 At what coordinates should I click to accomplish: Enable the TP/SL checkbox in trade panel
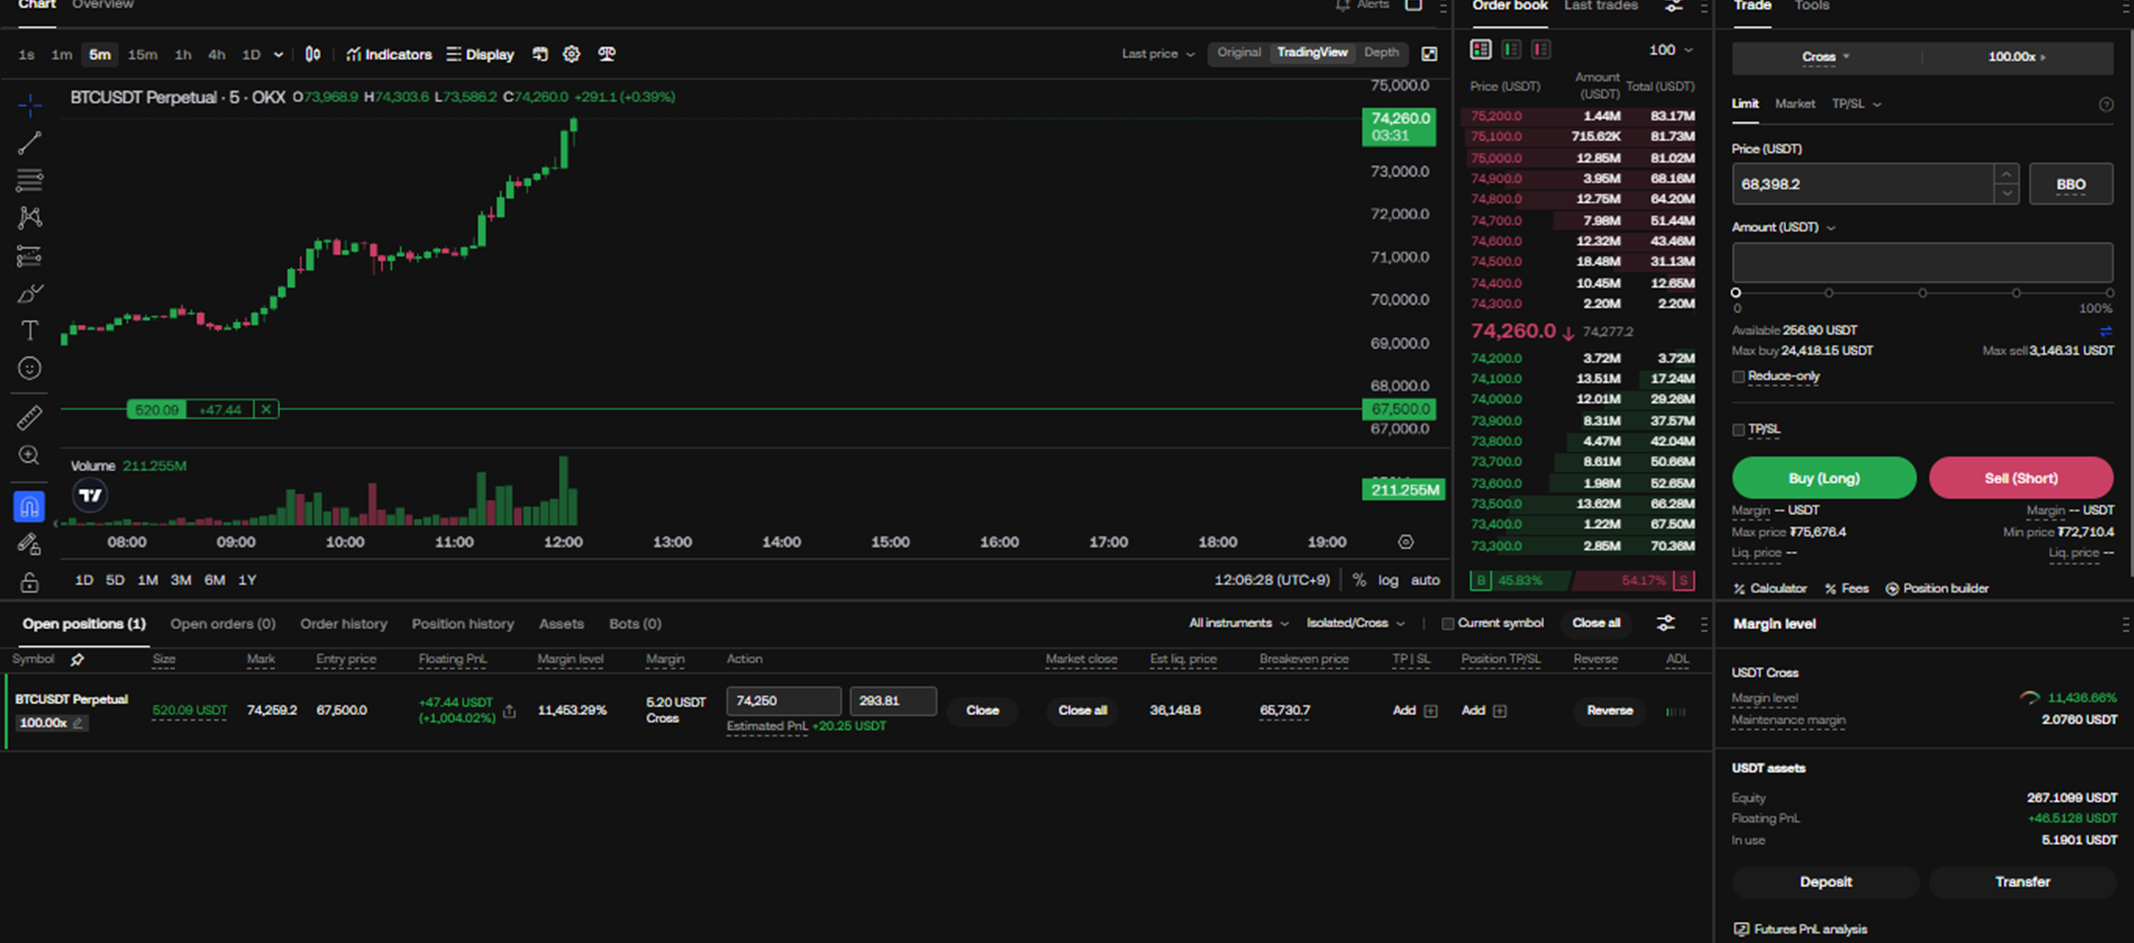[x=1738, y=430]
